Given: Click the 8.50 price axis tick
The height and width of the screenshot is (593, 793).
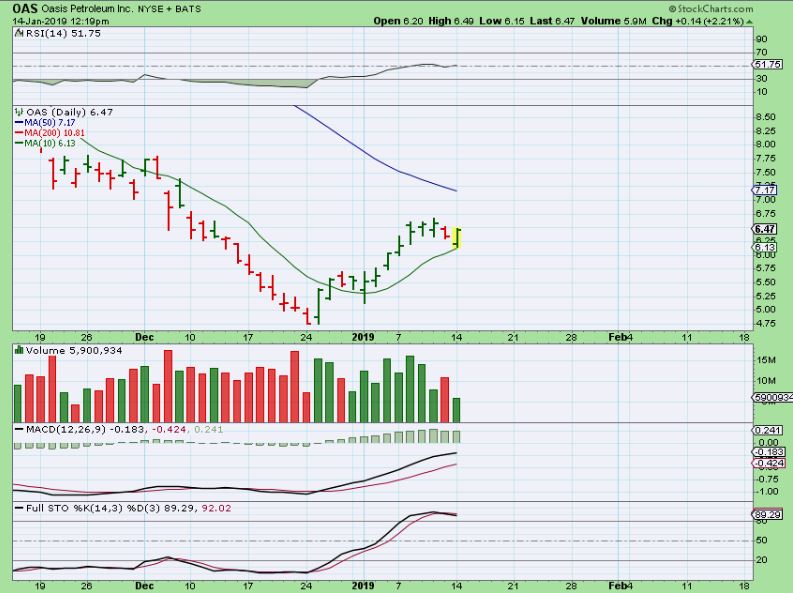Looking at the screenshot, I should pos(765,117).
